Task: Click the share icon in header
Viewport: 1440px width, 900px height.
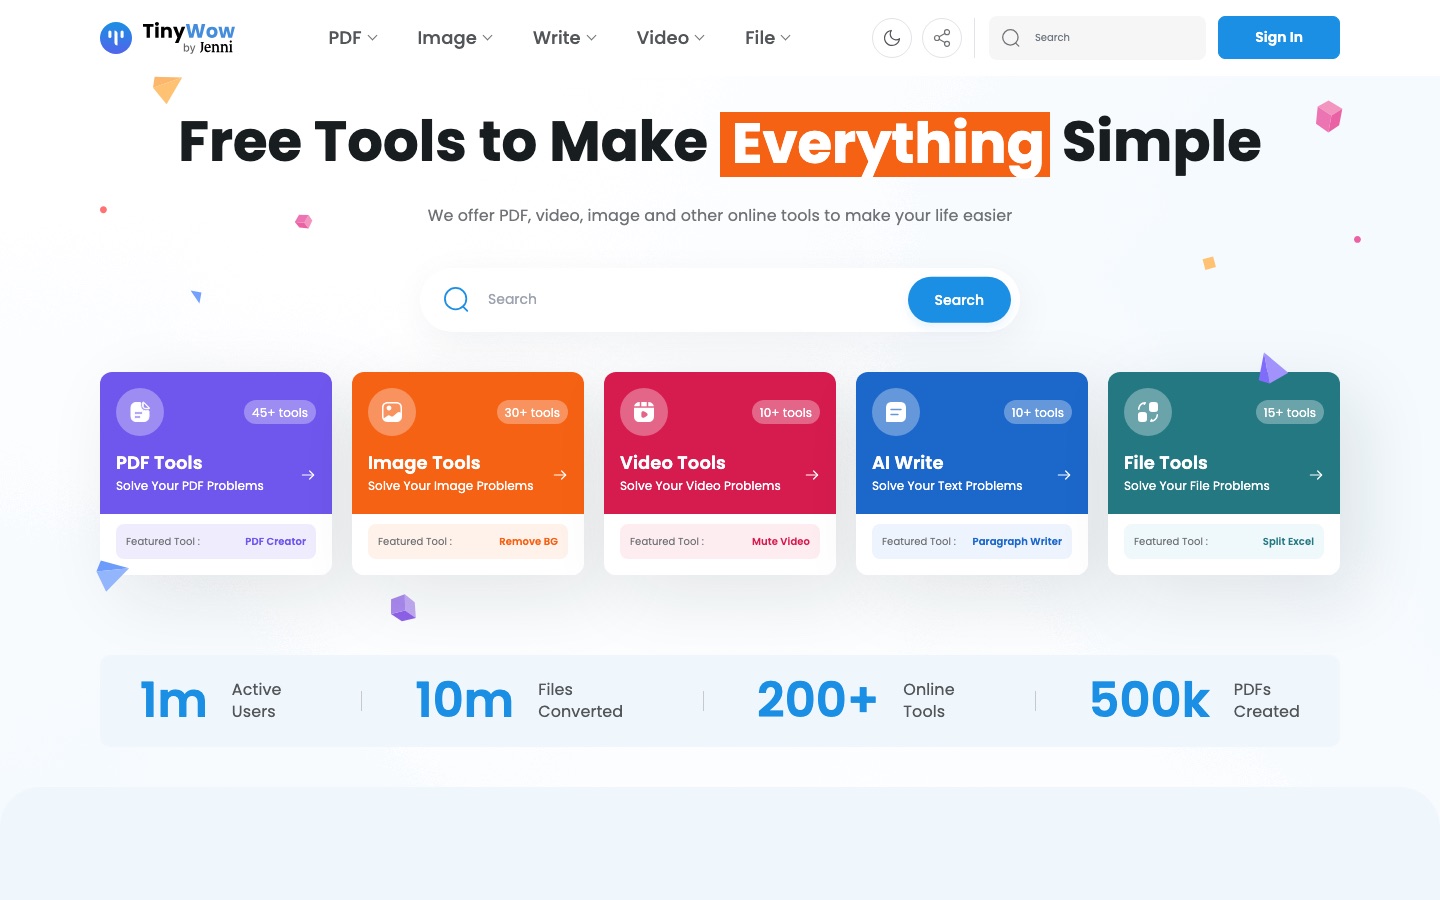Action: pyautogui.click(x=942, y=38)
